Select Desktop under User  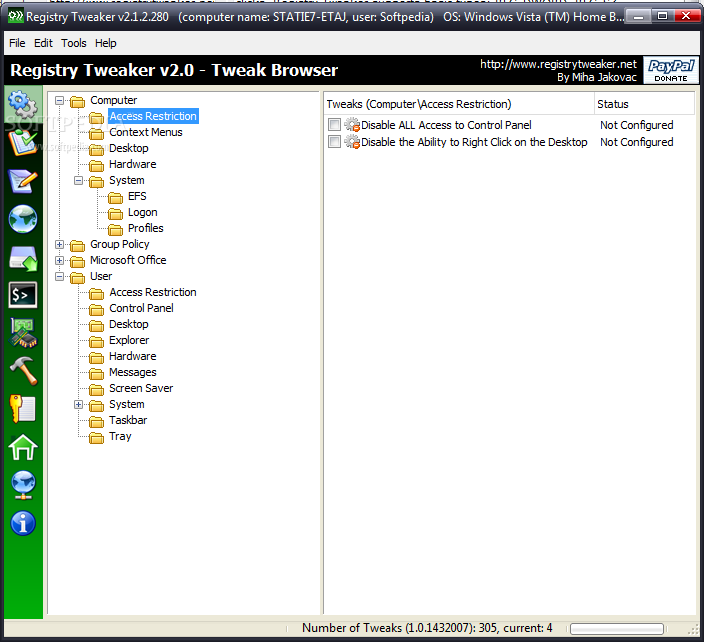pyautogui.click(x=128, y=325)
